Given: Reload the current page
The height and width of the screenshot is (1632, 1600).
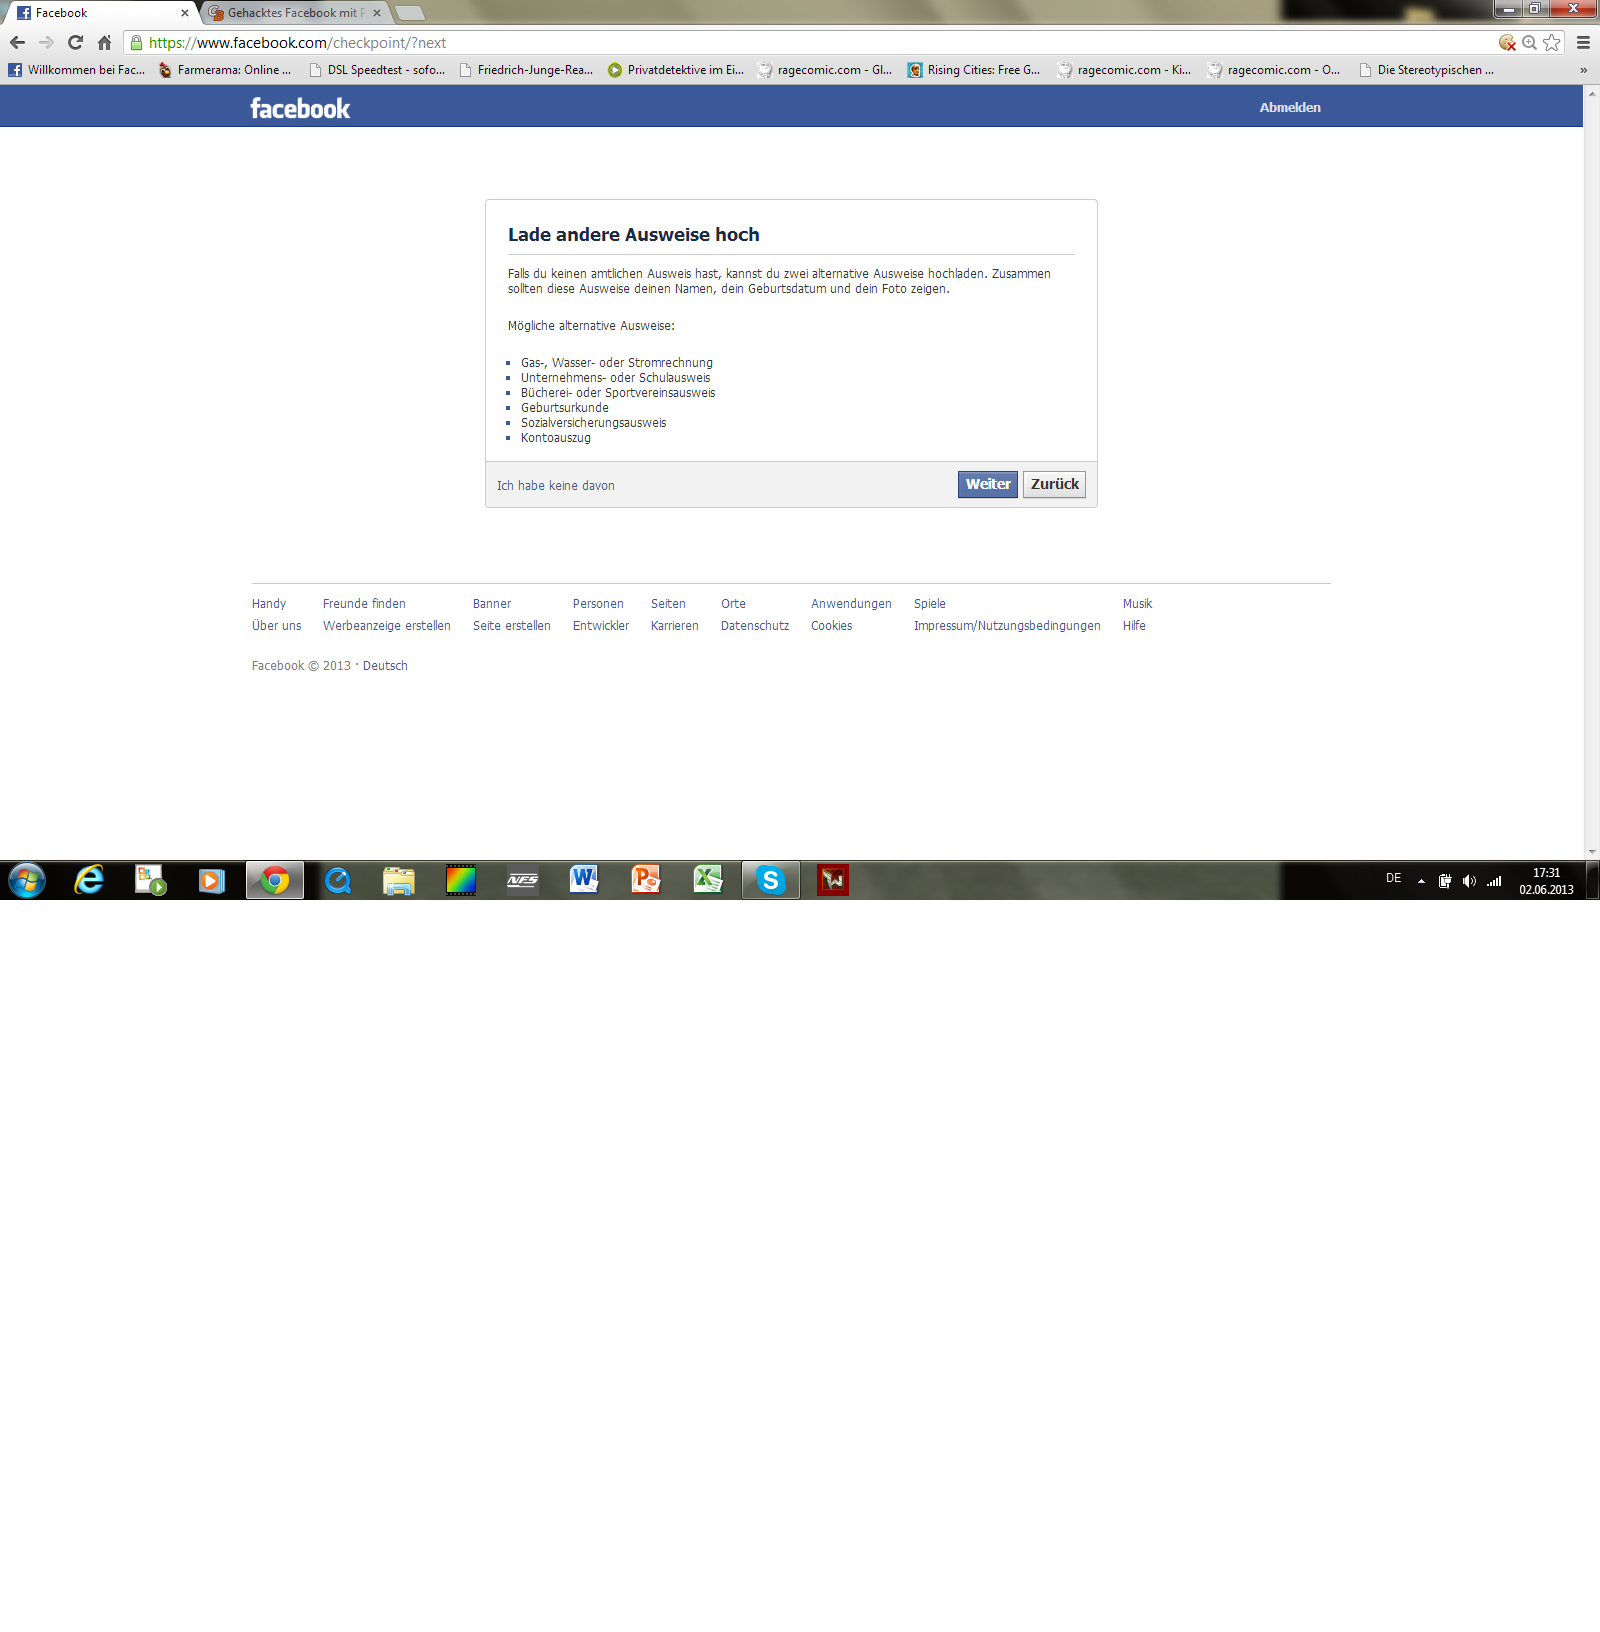Looking at the screenshot, I should click(x=75, y=43).
